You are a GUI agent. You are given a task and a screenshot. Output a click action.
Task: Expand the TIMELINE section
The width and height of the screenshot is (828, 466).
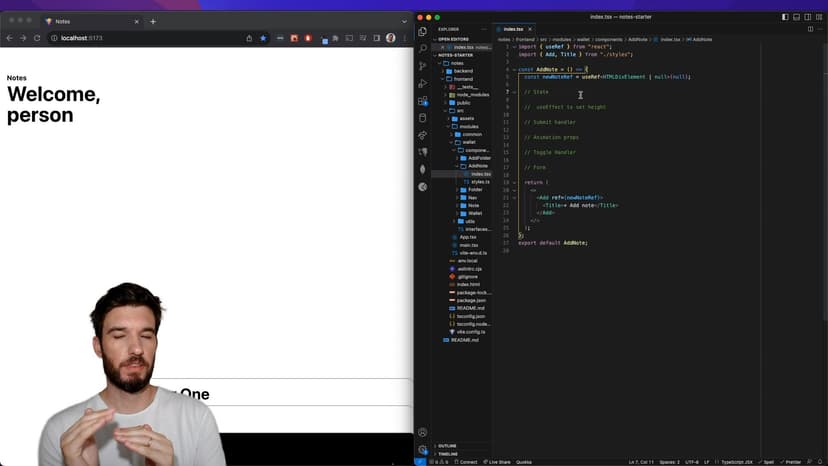[447, 454]
